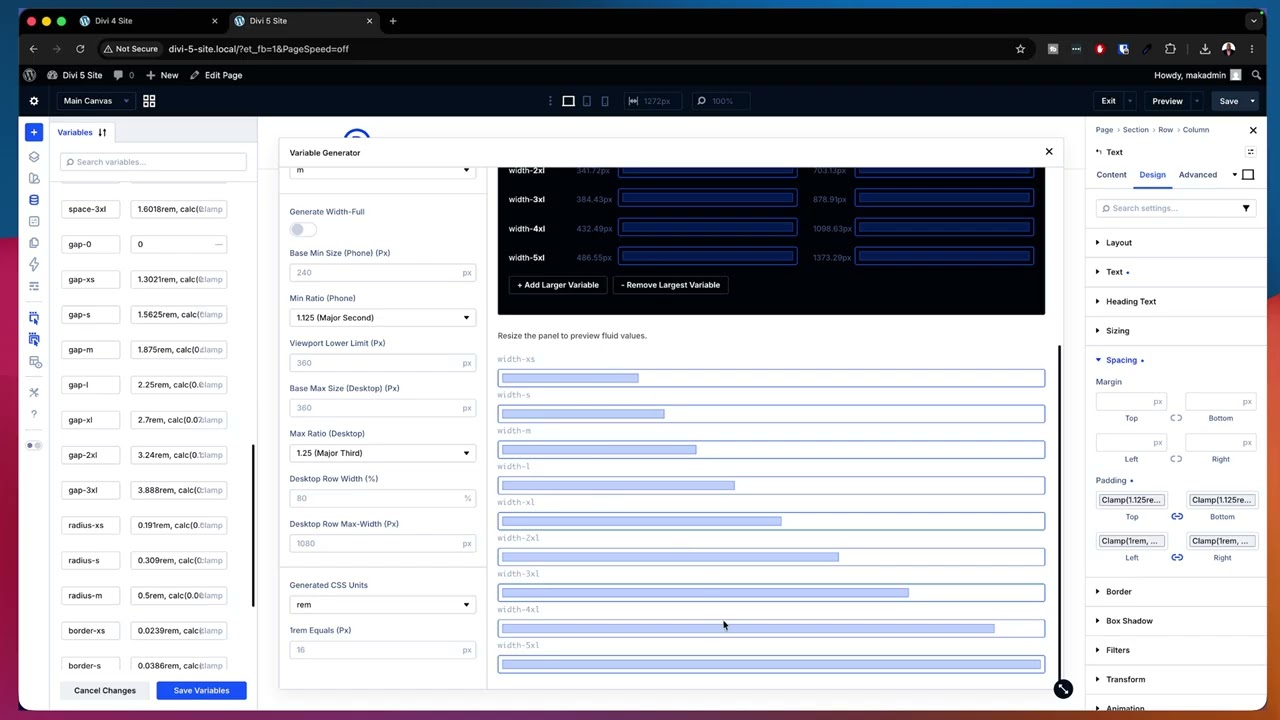Open the Main Canvas dropdown

tap(96, 101)
